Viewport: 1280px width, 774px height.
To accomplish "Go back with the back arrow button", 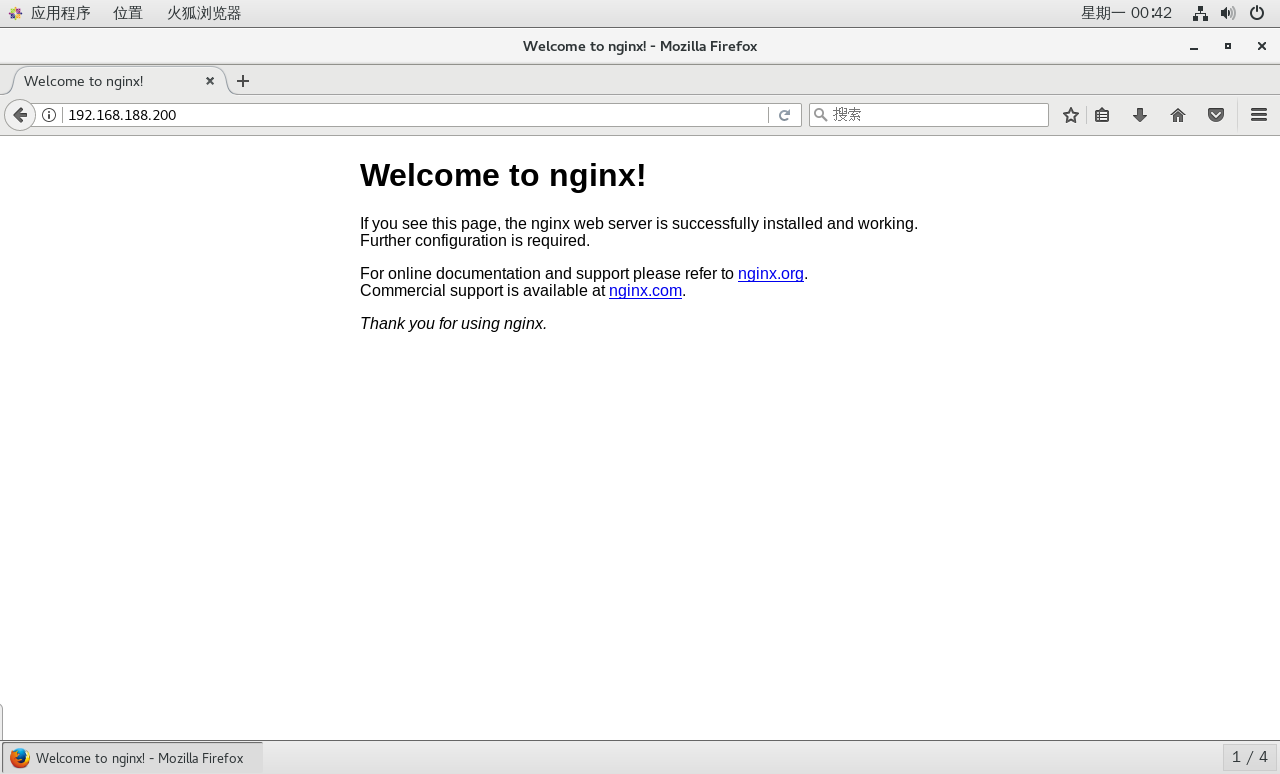I will 20,115.
